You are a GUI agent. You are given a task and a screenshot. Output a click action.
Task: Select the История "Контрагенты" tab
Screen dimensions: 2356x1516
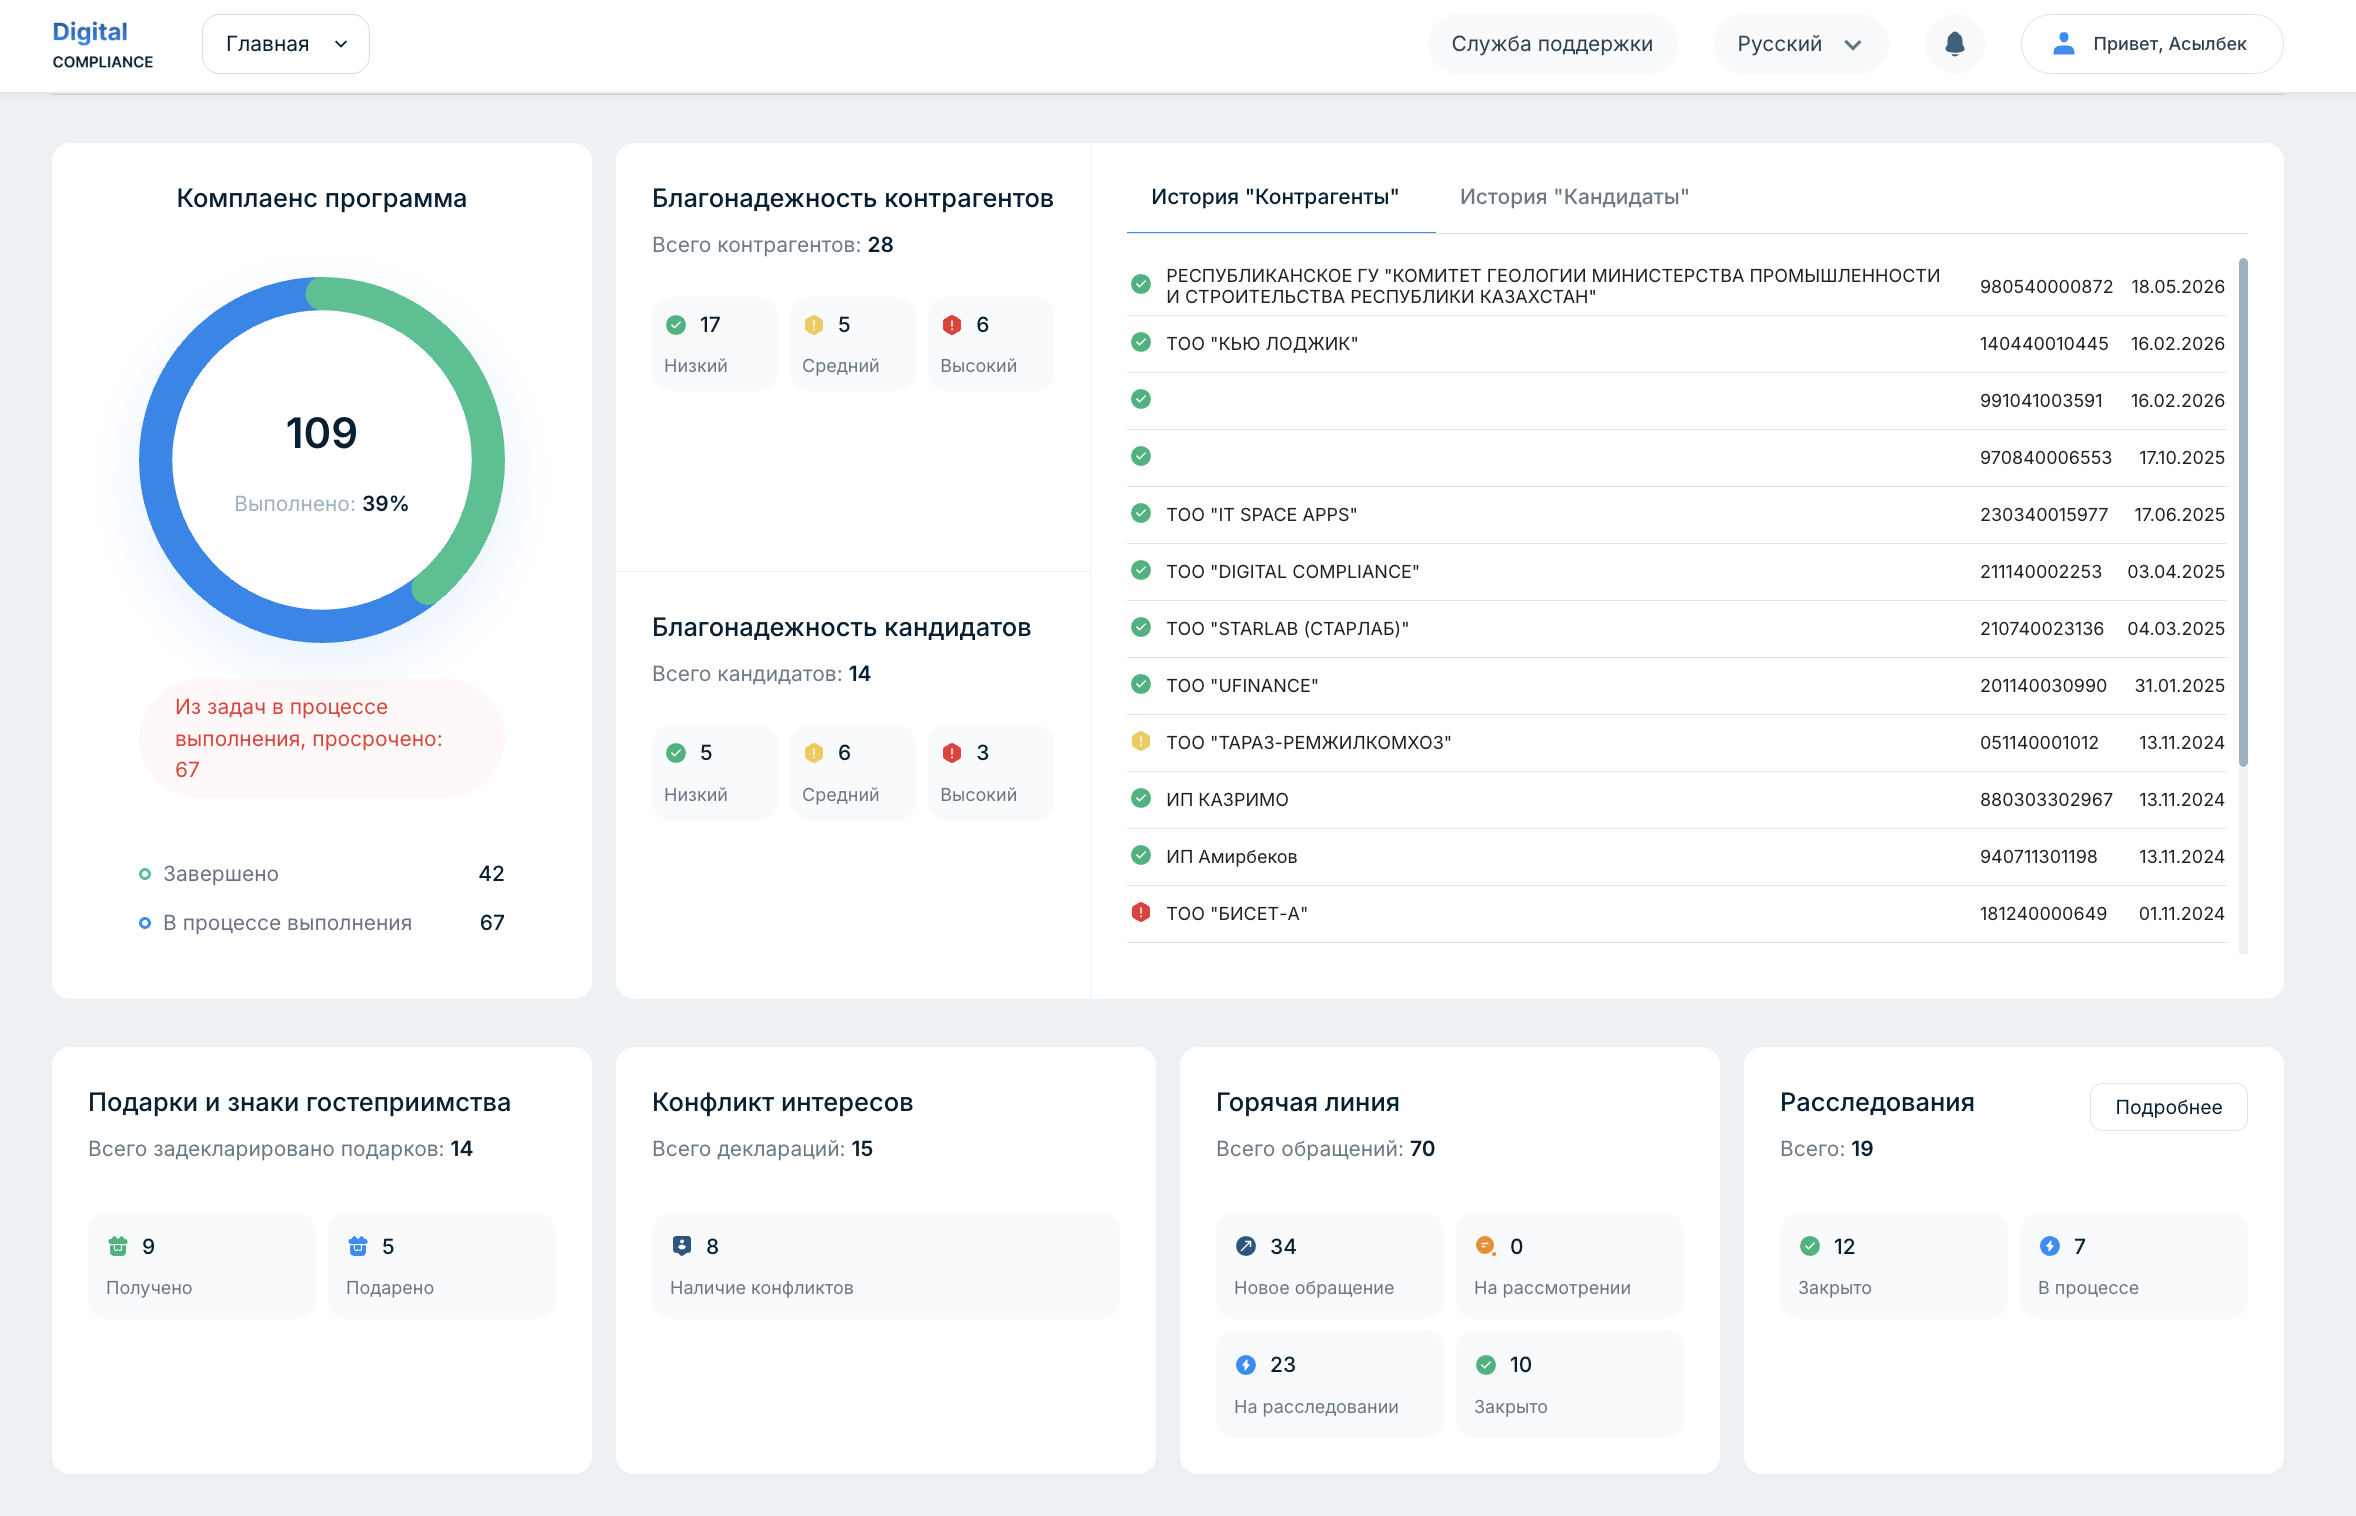[1275, 197]
